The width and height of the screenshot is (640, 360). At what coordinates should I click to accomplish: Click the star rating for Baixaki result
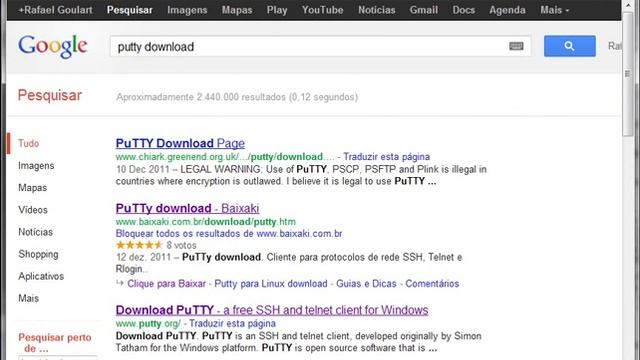pyautogui.click(x=139, y=245)
